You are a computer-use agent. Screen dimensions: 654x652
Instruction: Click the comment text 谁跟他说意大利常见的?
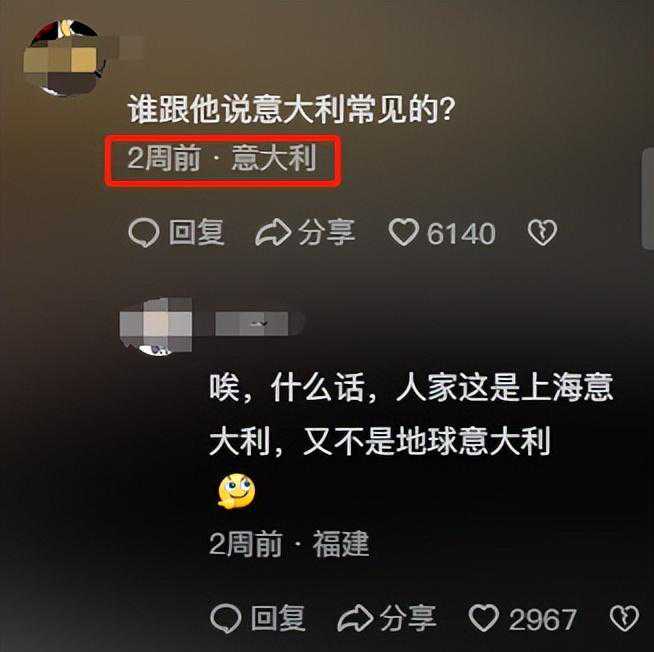point(292,109)
